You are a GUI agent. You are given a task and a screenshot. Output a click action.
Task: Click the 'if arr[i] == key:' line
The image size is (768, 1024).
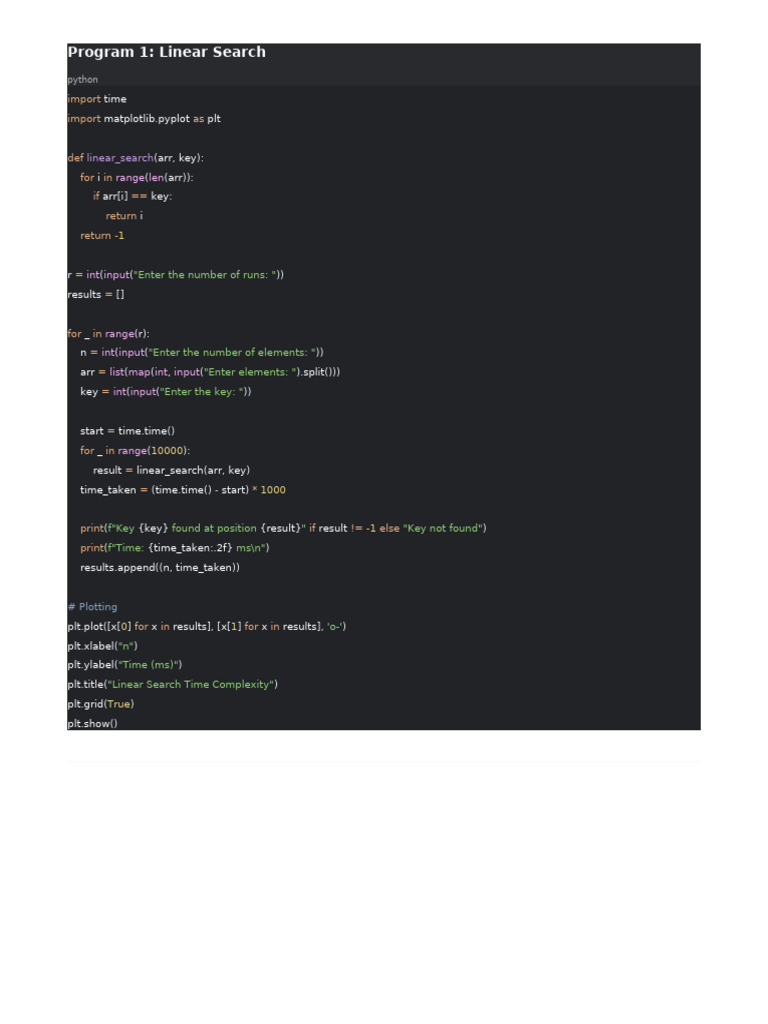tap(133, 197)
